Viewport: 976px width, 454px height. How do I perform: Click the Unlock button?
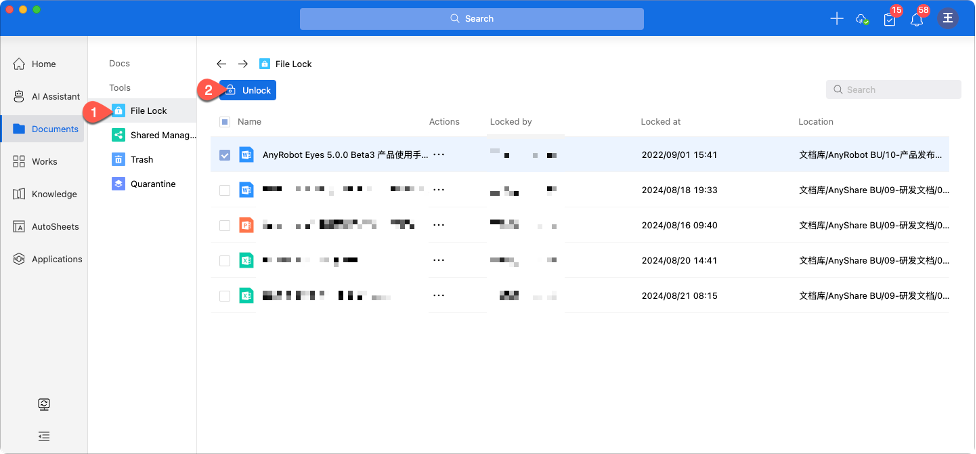(248, 90)
